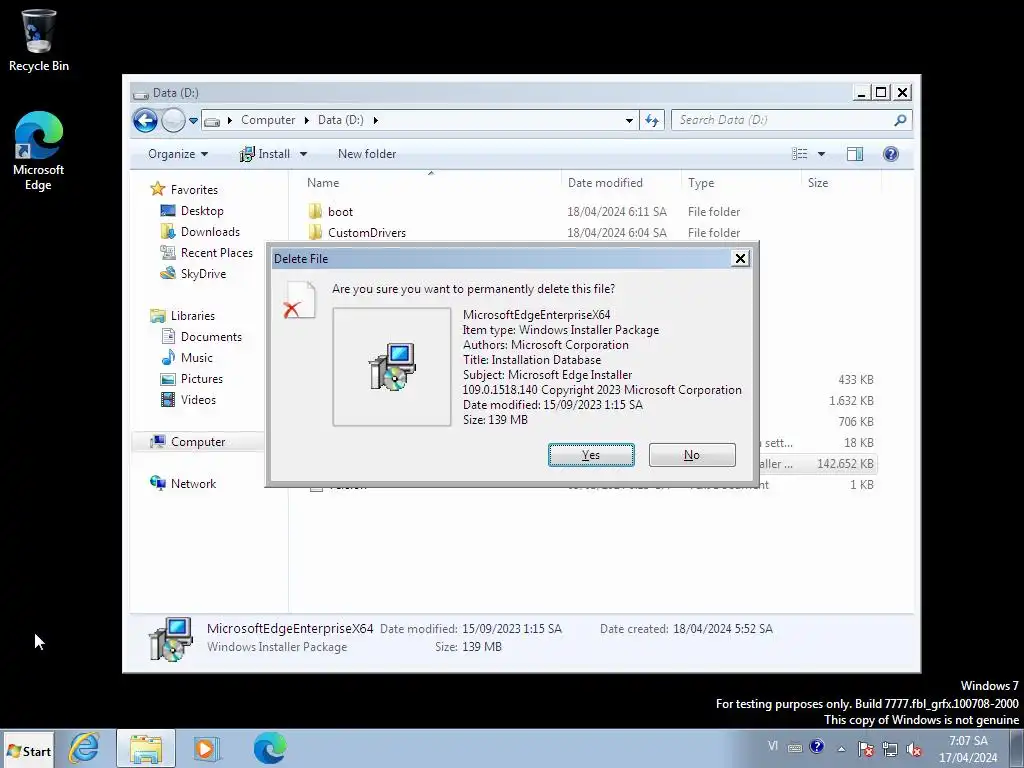Click the Install toolbar button

[x=264, y=154]
